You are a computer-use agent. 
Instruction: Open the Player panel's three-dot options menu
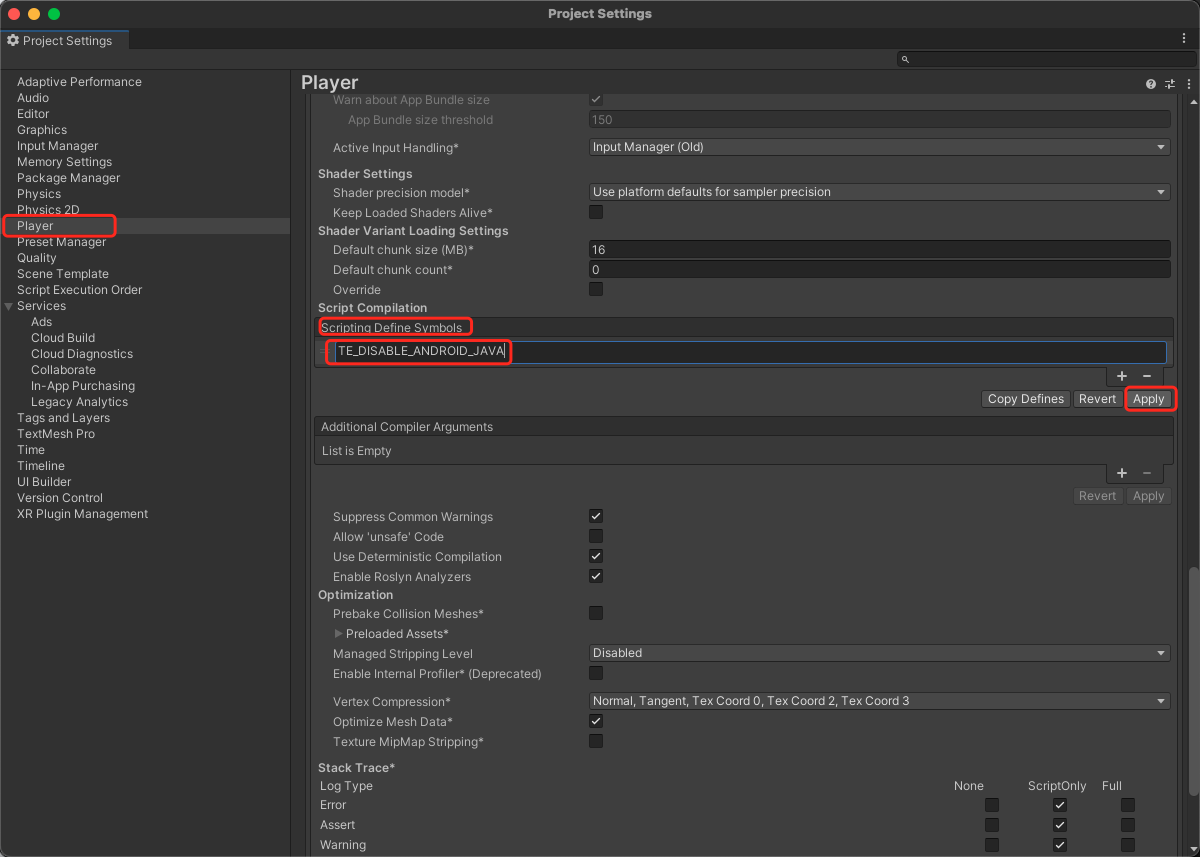[x=1183, y=84]
